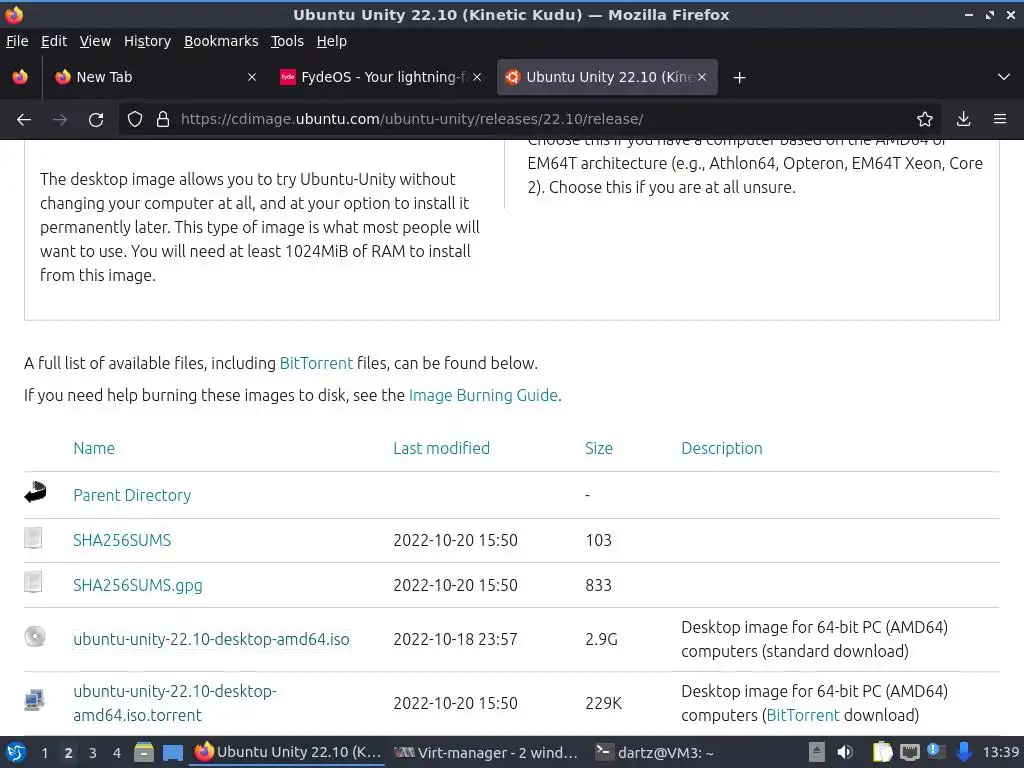Open file manager from taskbar
The height and width of the screenshot is (768, 1024).
(144, 752)
